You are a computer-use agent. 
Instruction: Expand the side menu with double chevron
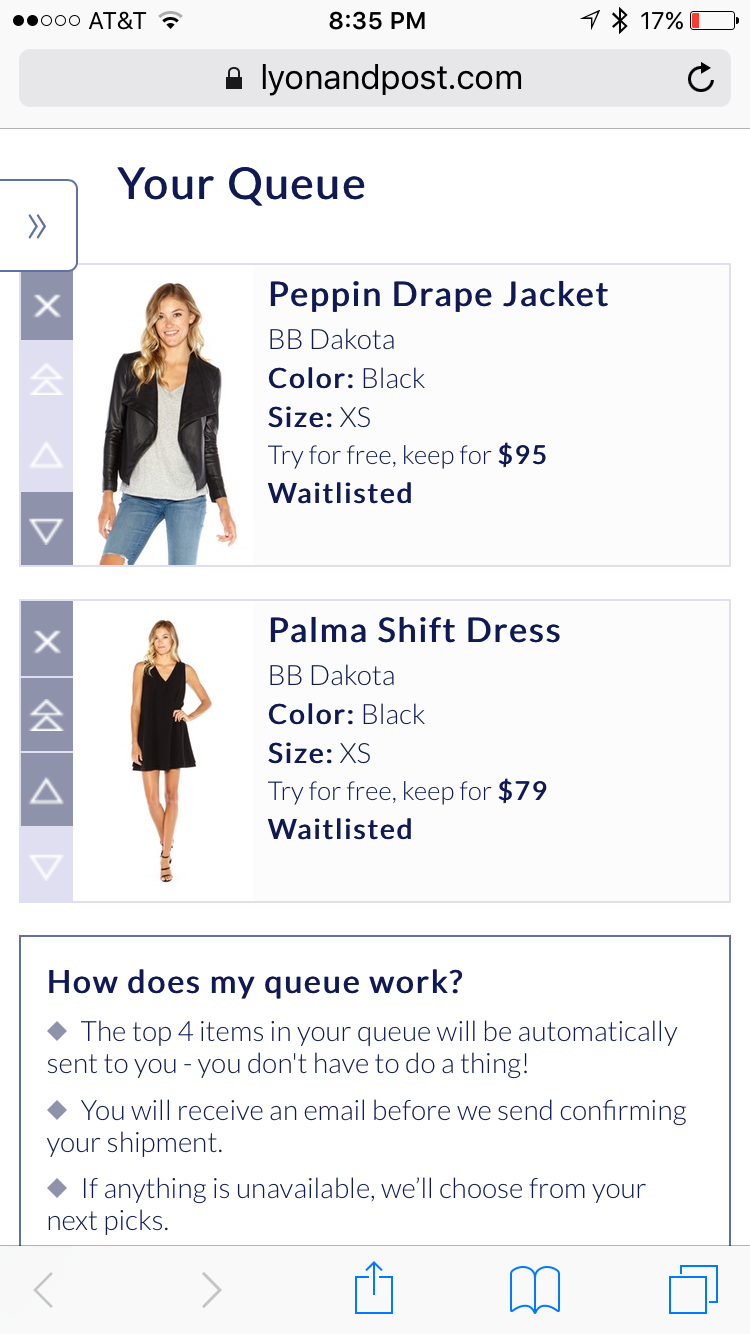tap(38, 226)
